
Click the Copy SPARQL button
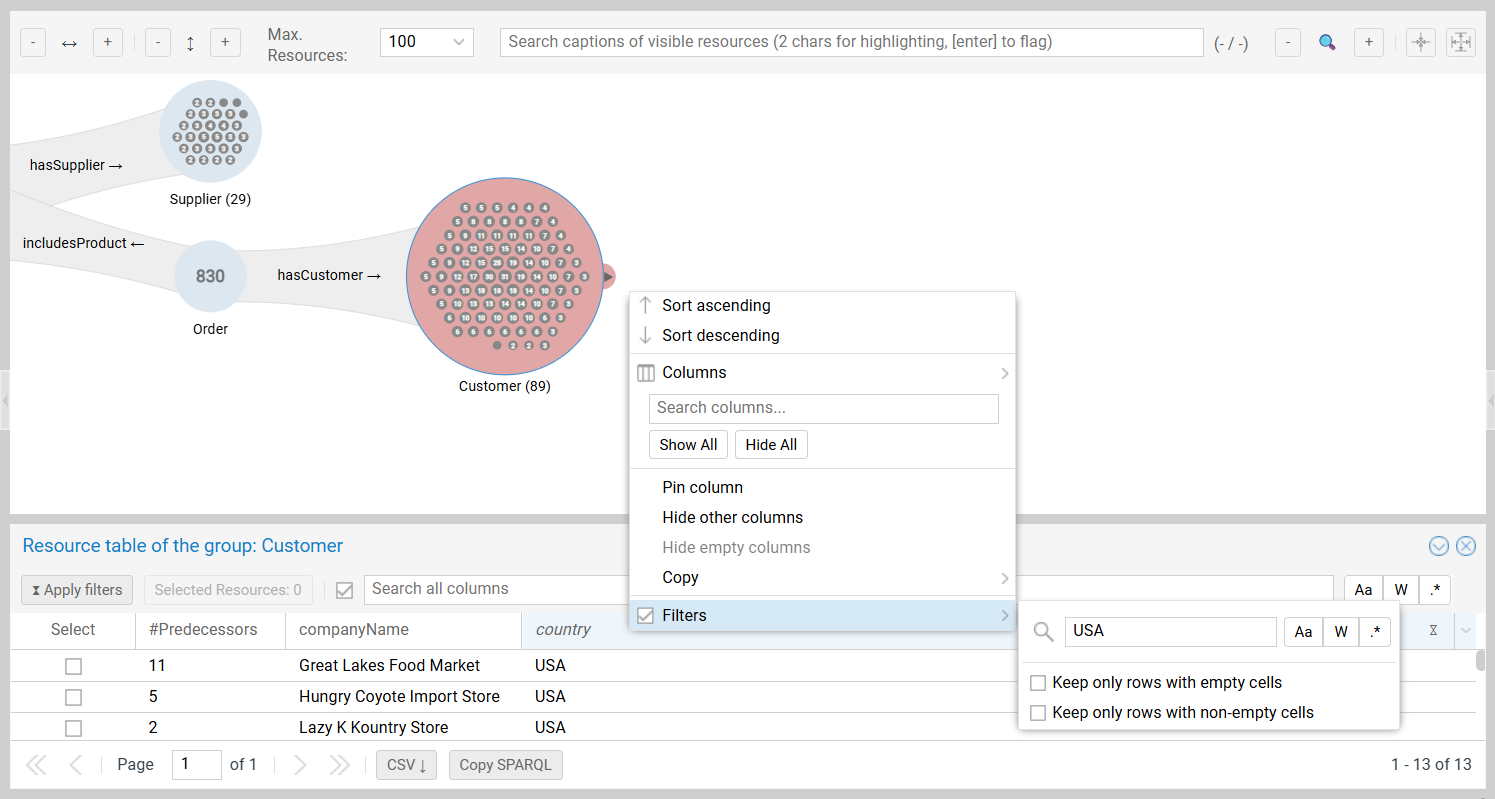[505, 764]
